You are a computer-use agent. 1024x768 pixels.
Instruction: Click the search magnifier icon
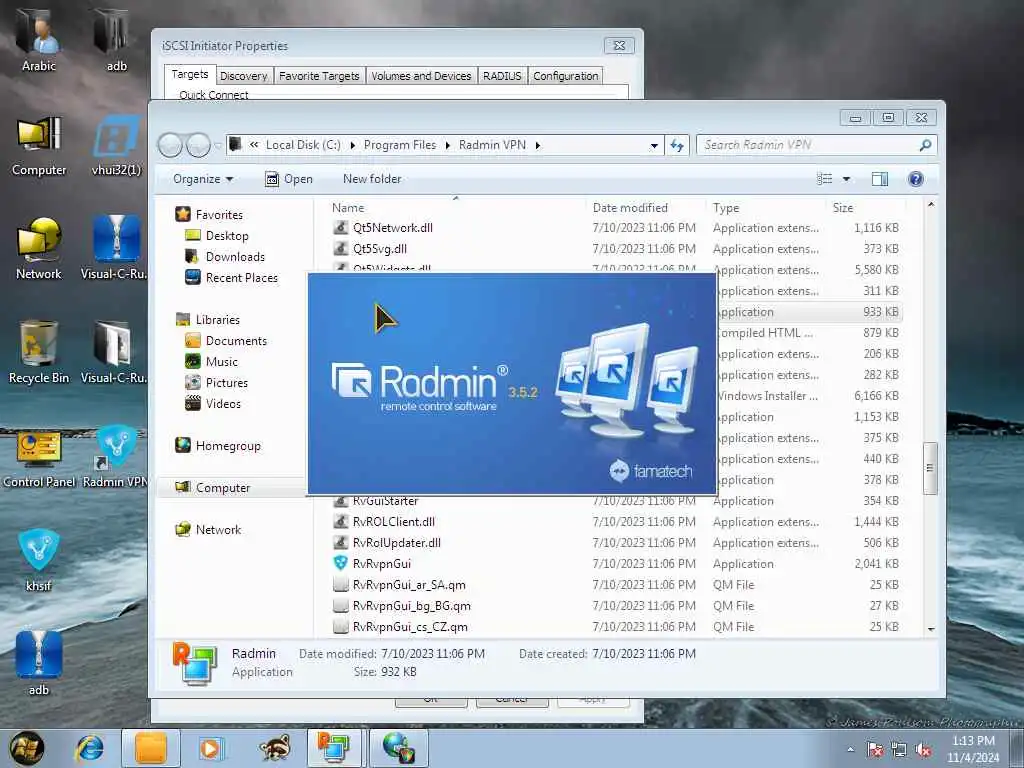925,145
